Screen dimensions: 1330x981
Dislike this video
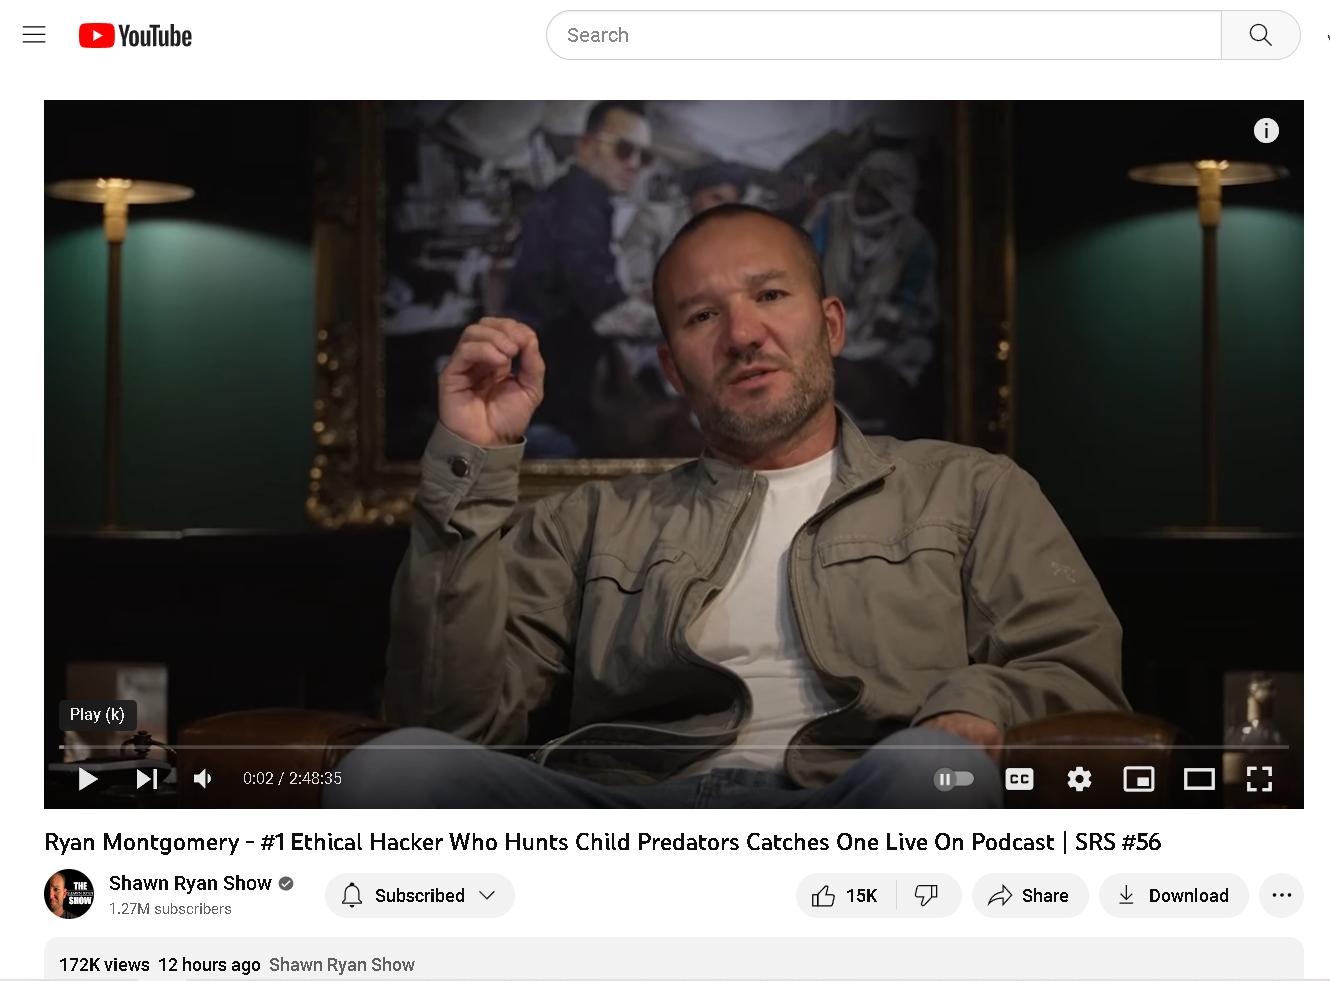(928, 895)
